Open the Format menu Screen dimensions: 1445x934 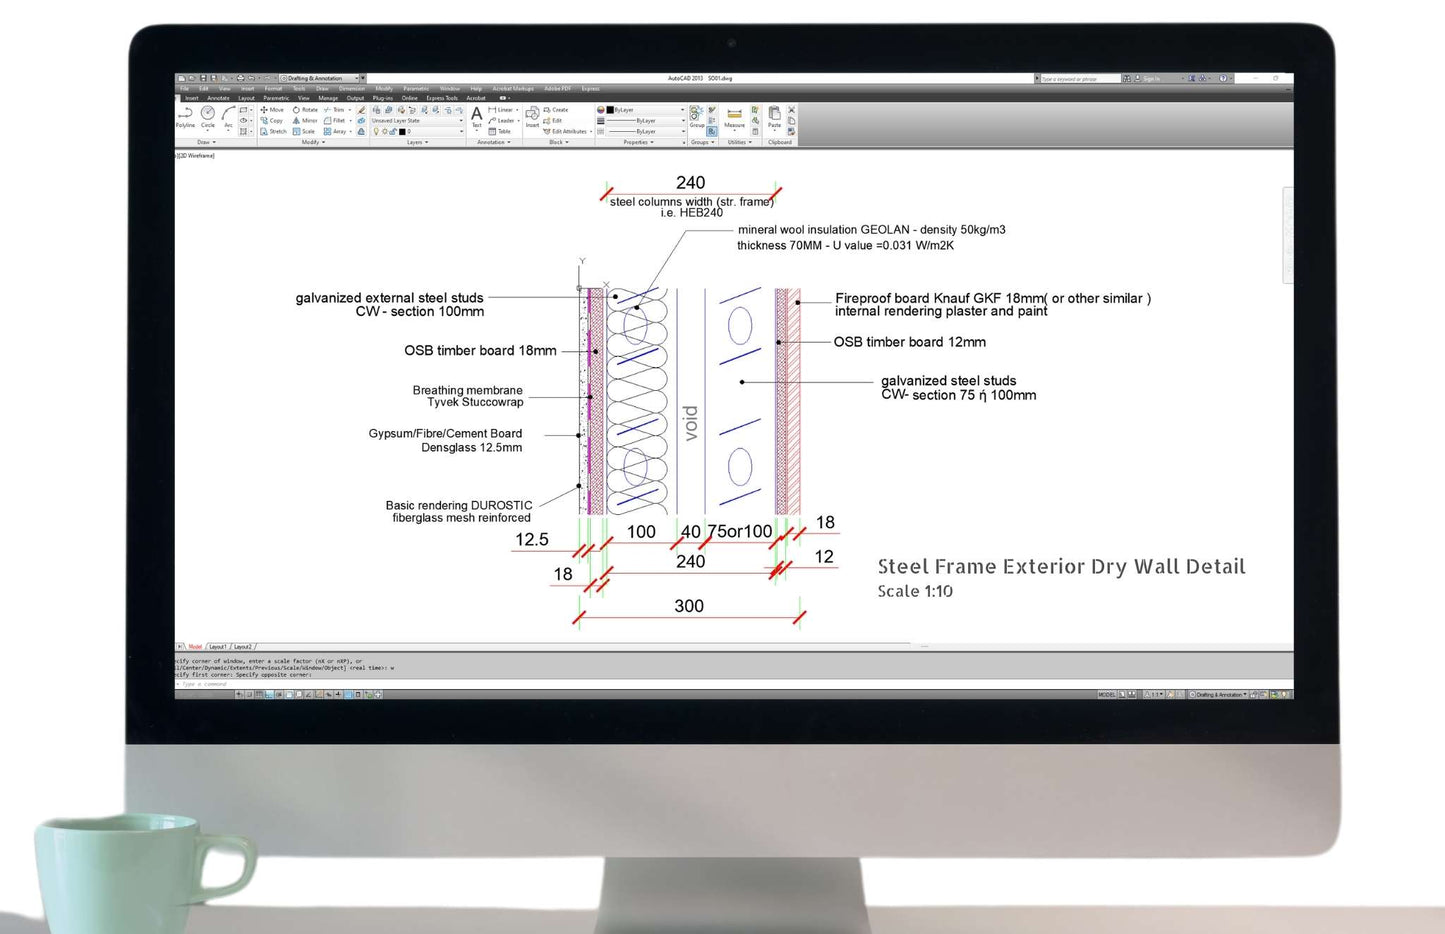pos(273,89)
